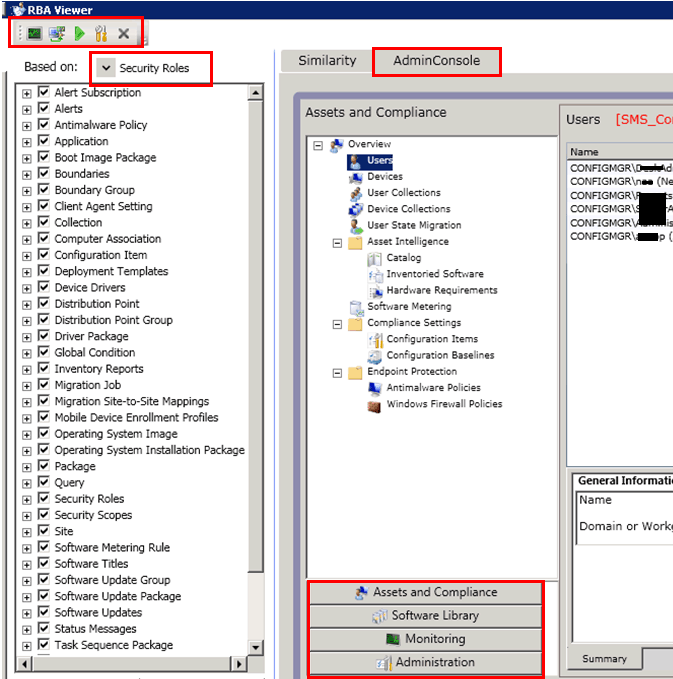
Task: Collapse the Endpoint Protection node
Action: click(x=337, y=373)
